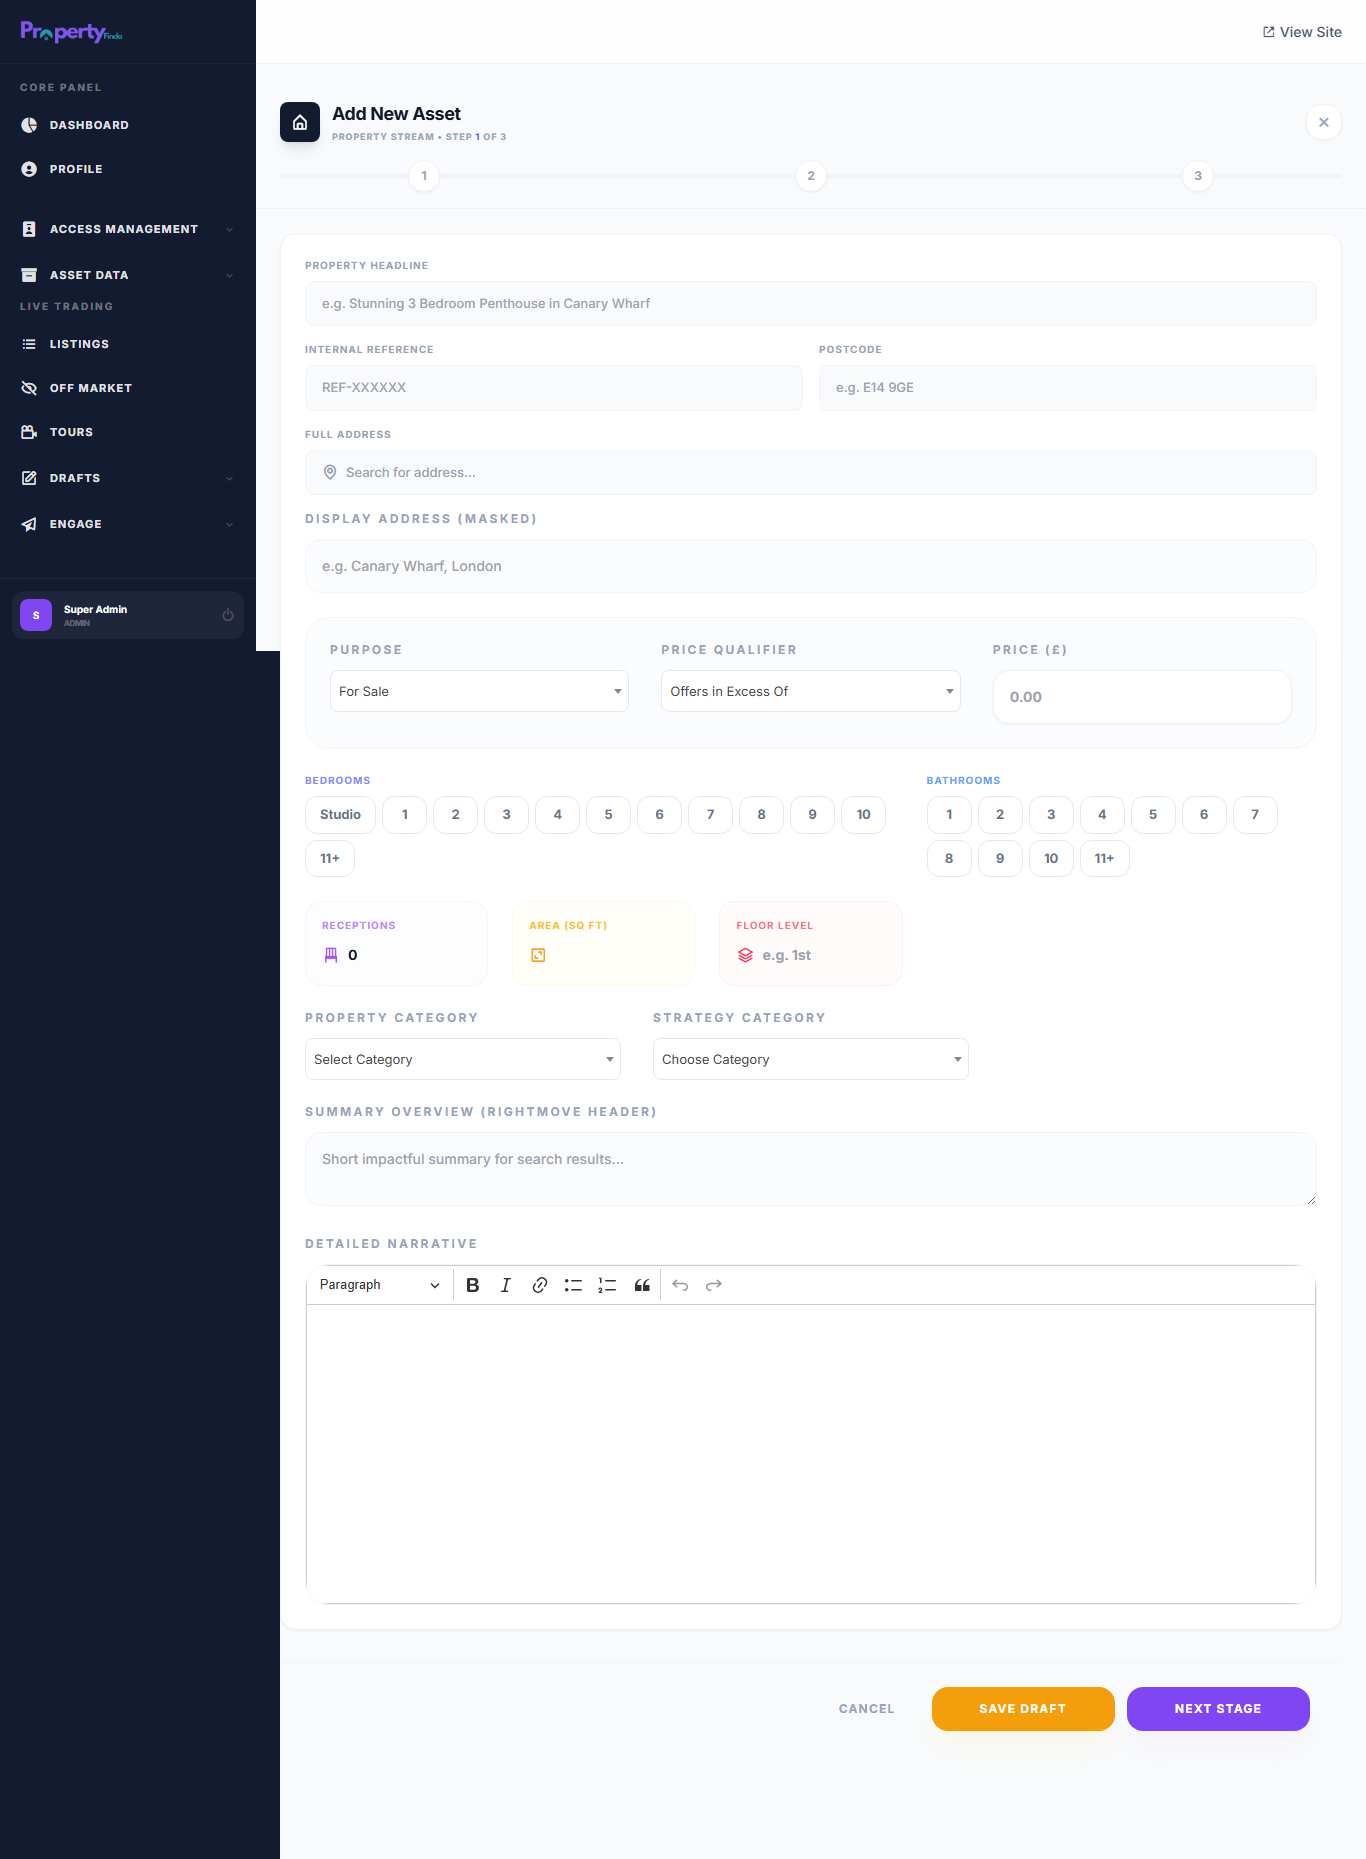Viewport: 1366px width, 1859px height.
Task: Expand the Property Category select box
Action: coord(462,1059)
